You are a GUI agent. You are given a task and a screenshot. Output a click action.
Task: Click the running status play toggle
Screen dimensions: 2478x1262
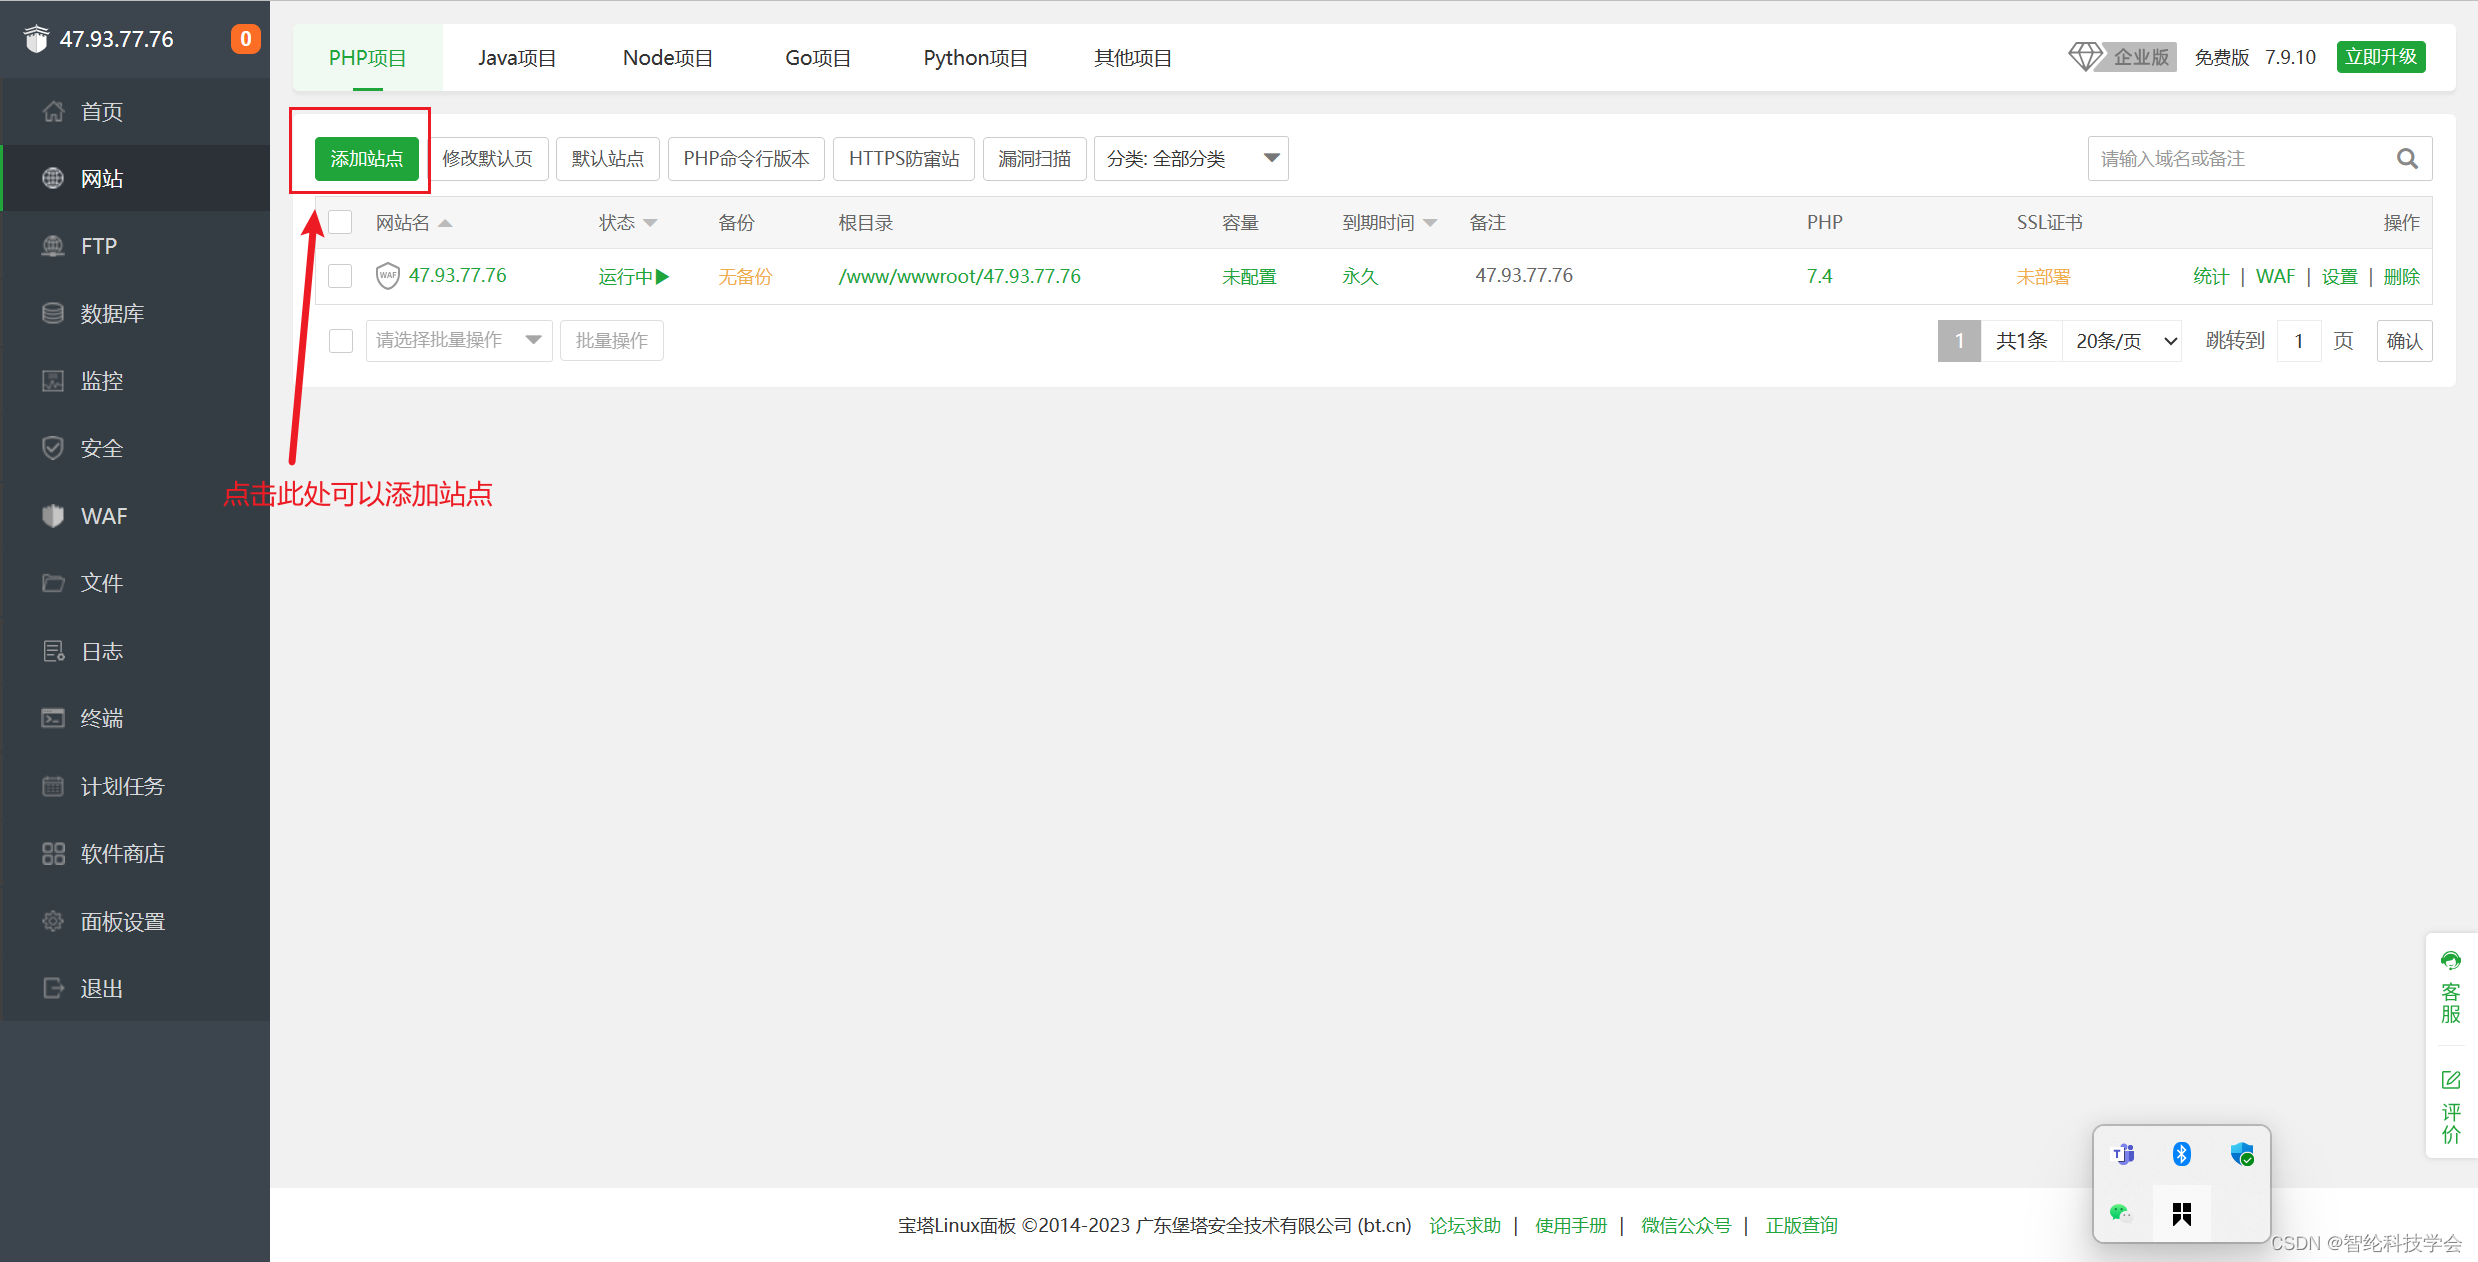tap(661, 277)
